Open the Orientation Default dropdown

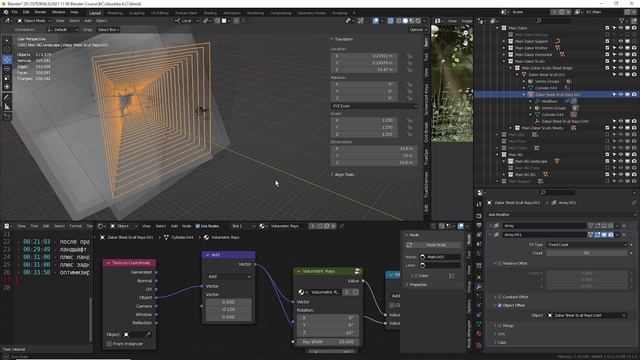[x=63, y=30]
